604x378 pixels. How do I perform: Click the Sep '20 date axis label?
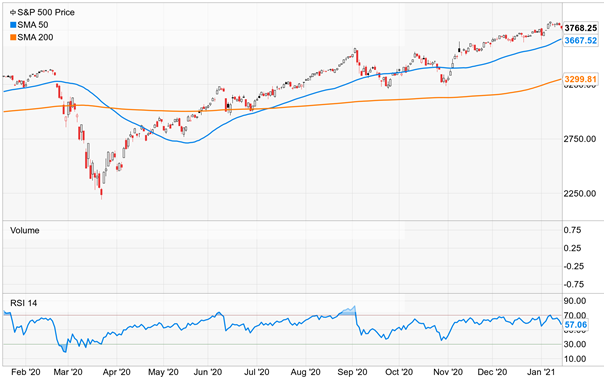[352, 372]
